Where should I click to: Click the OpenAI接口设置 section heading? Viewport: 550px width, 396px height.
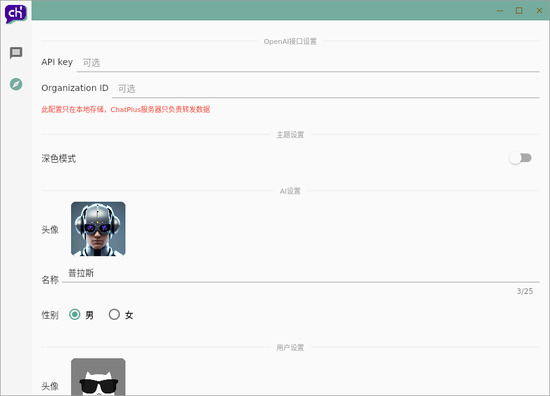[x=290, y=41]
